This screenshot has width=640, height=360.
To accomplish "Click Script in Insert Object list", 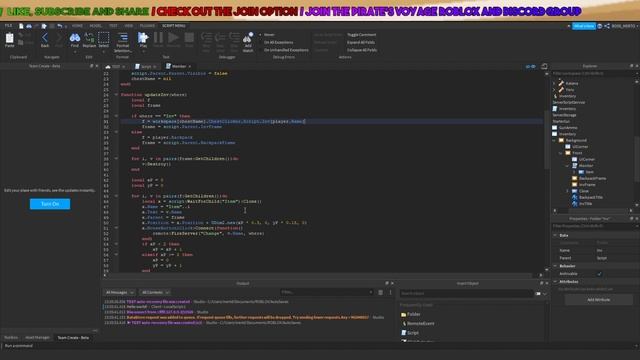I will point(410,333).
